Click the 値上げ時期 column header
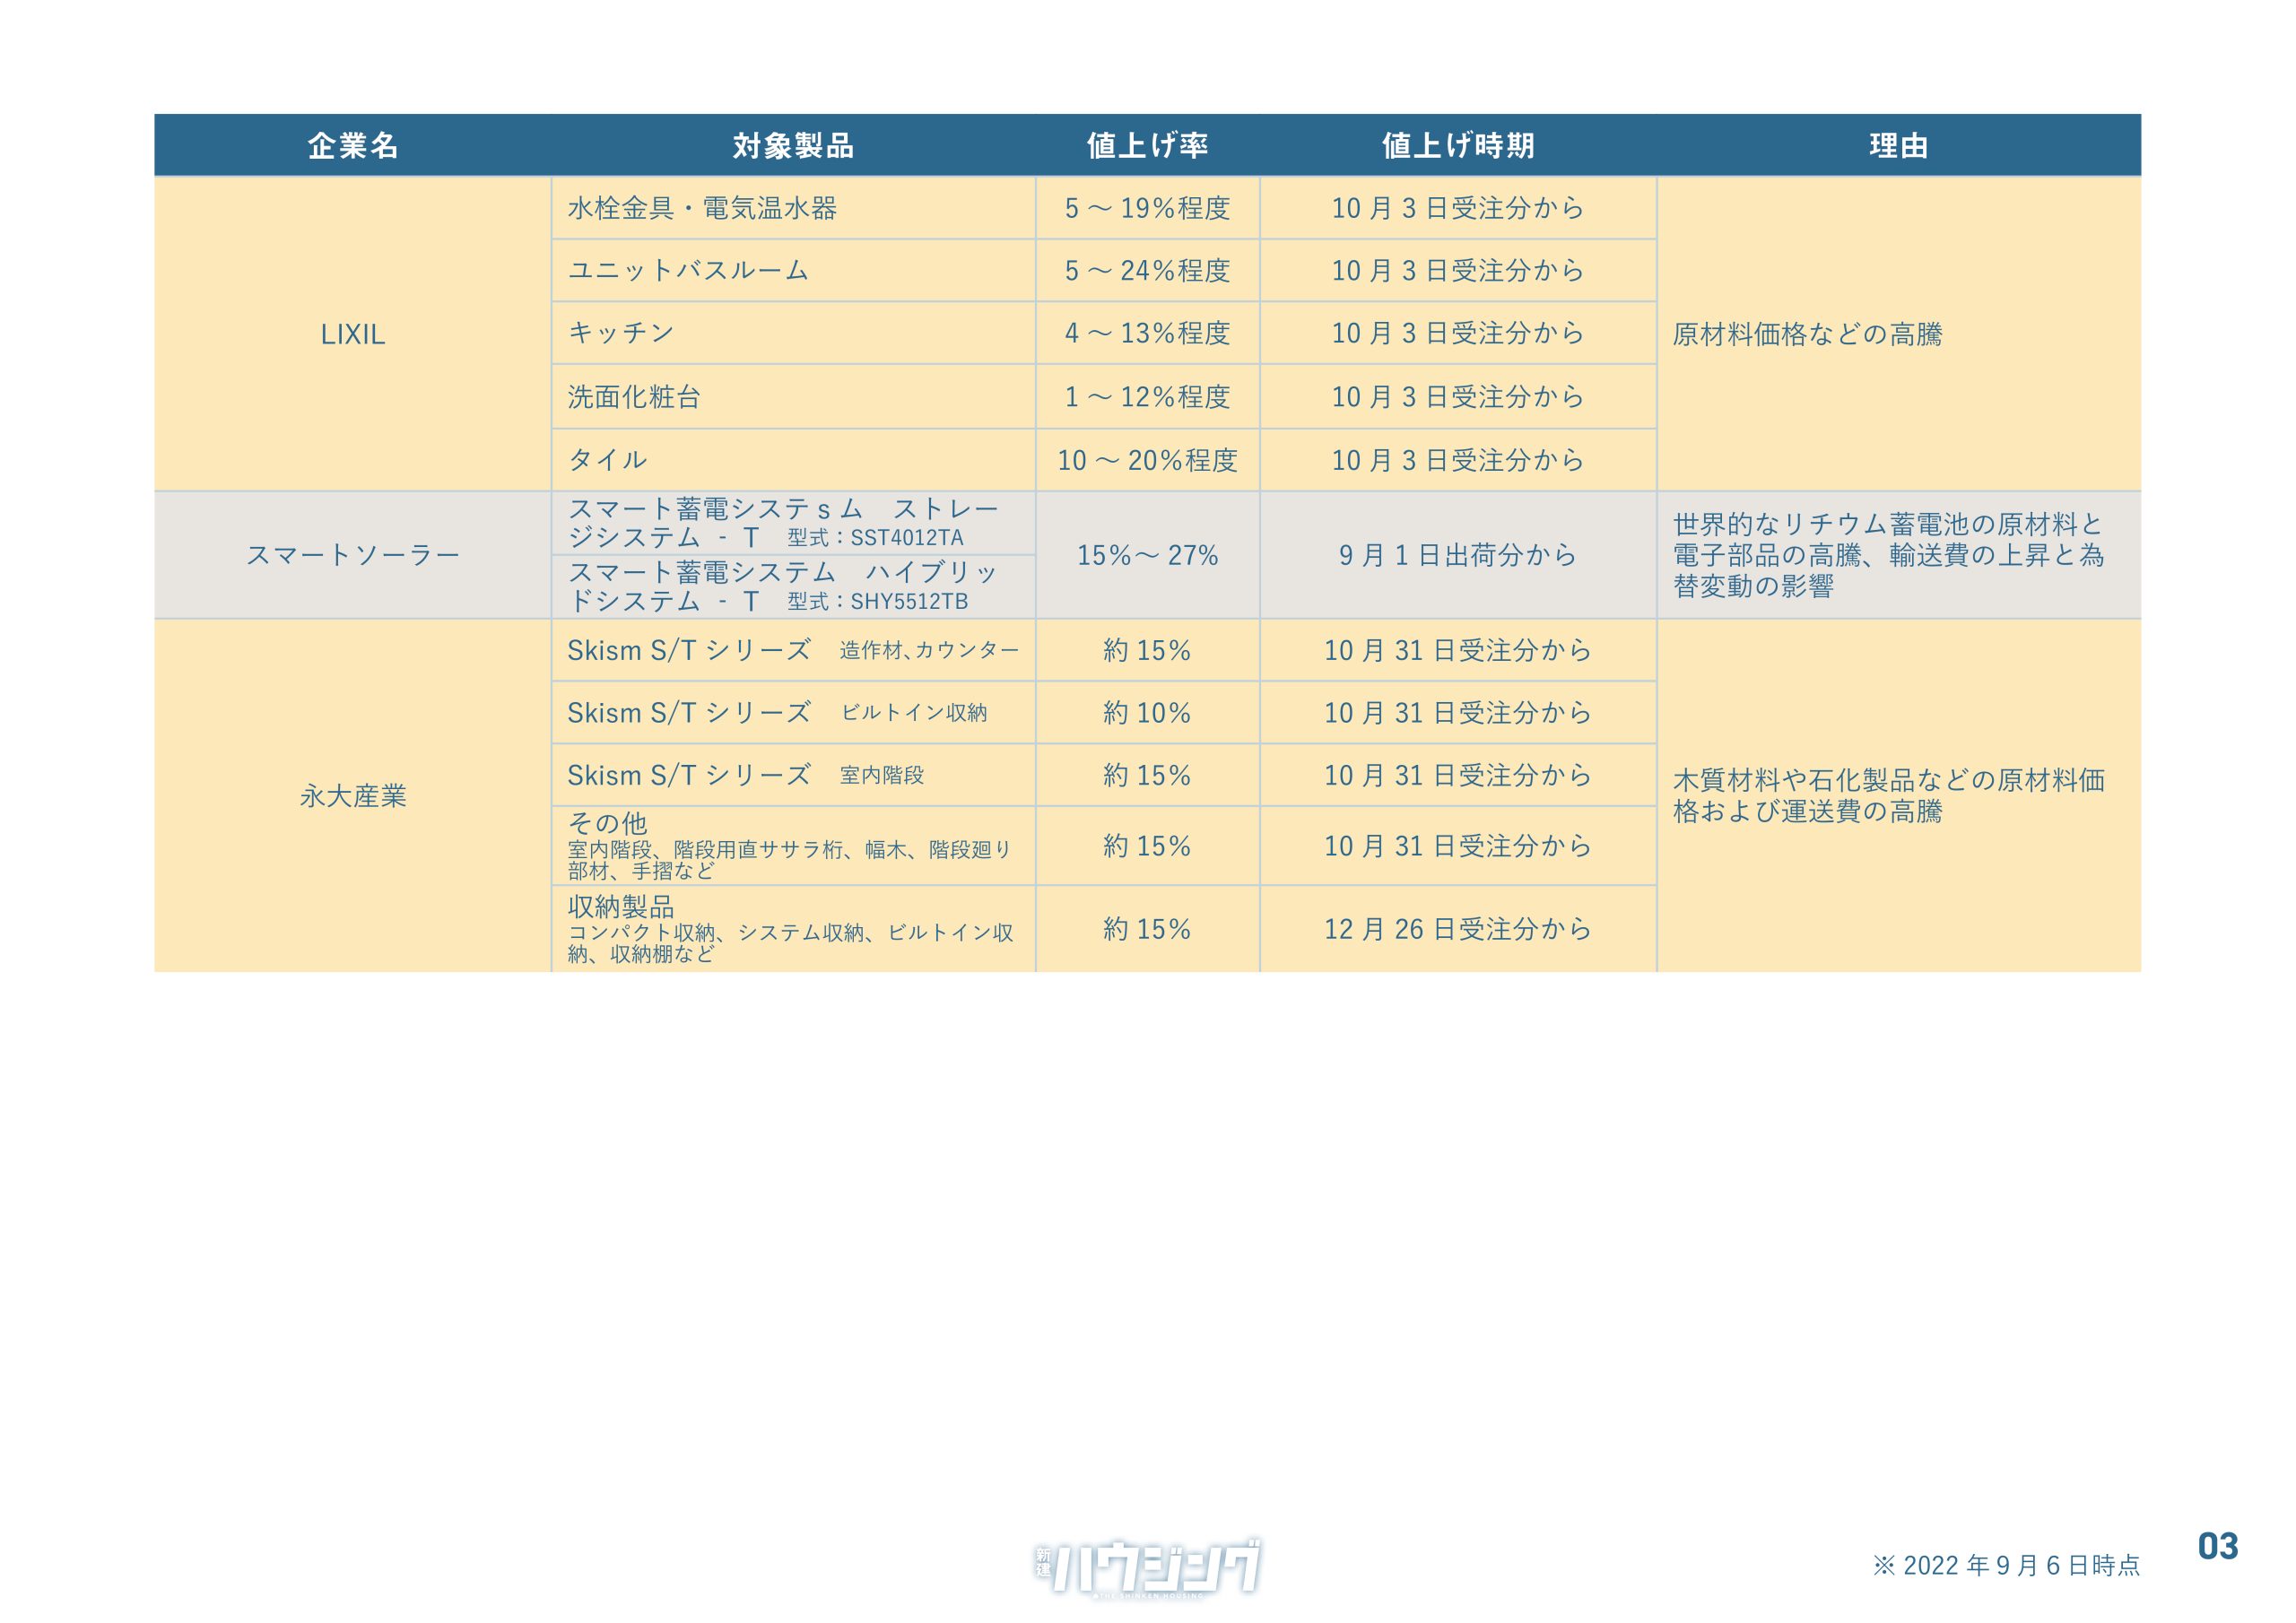The height and width of the screenshot is (1623, 2296). click(1457, 146)
